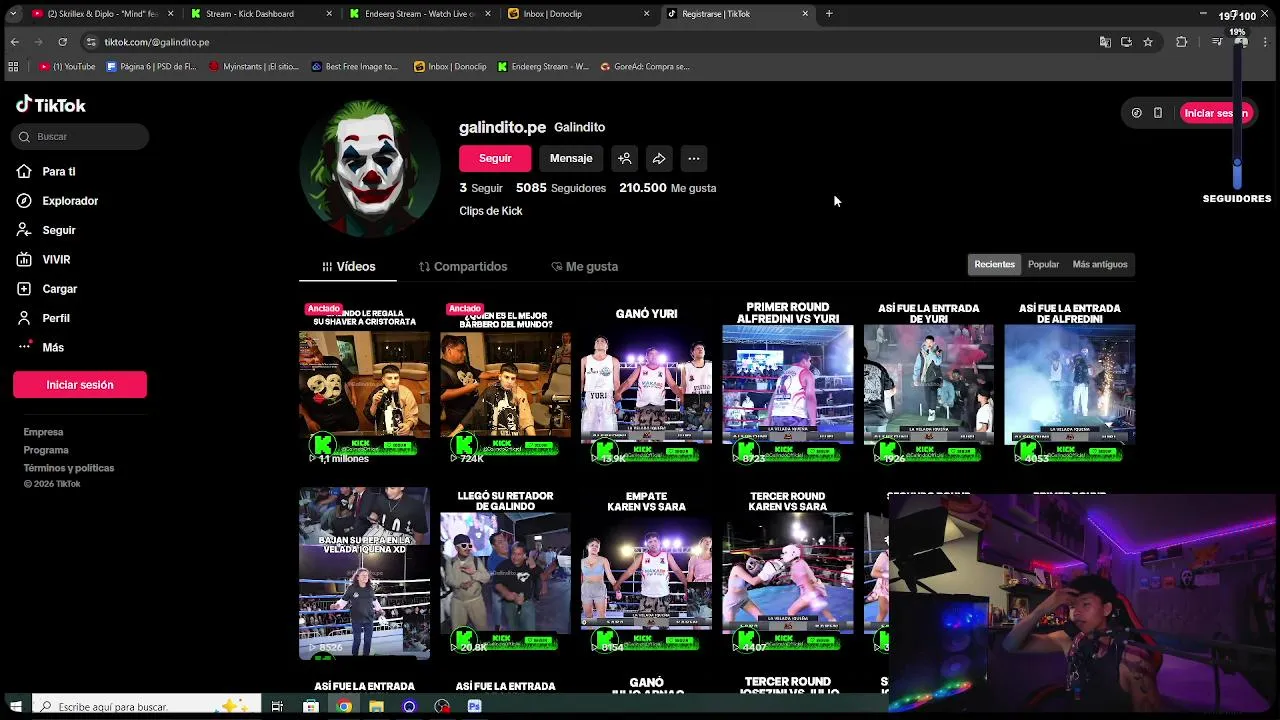
Task: Click the 3 Seguir following count
Action: tap(481, 188)
